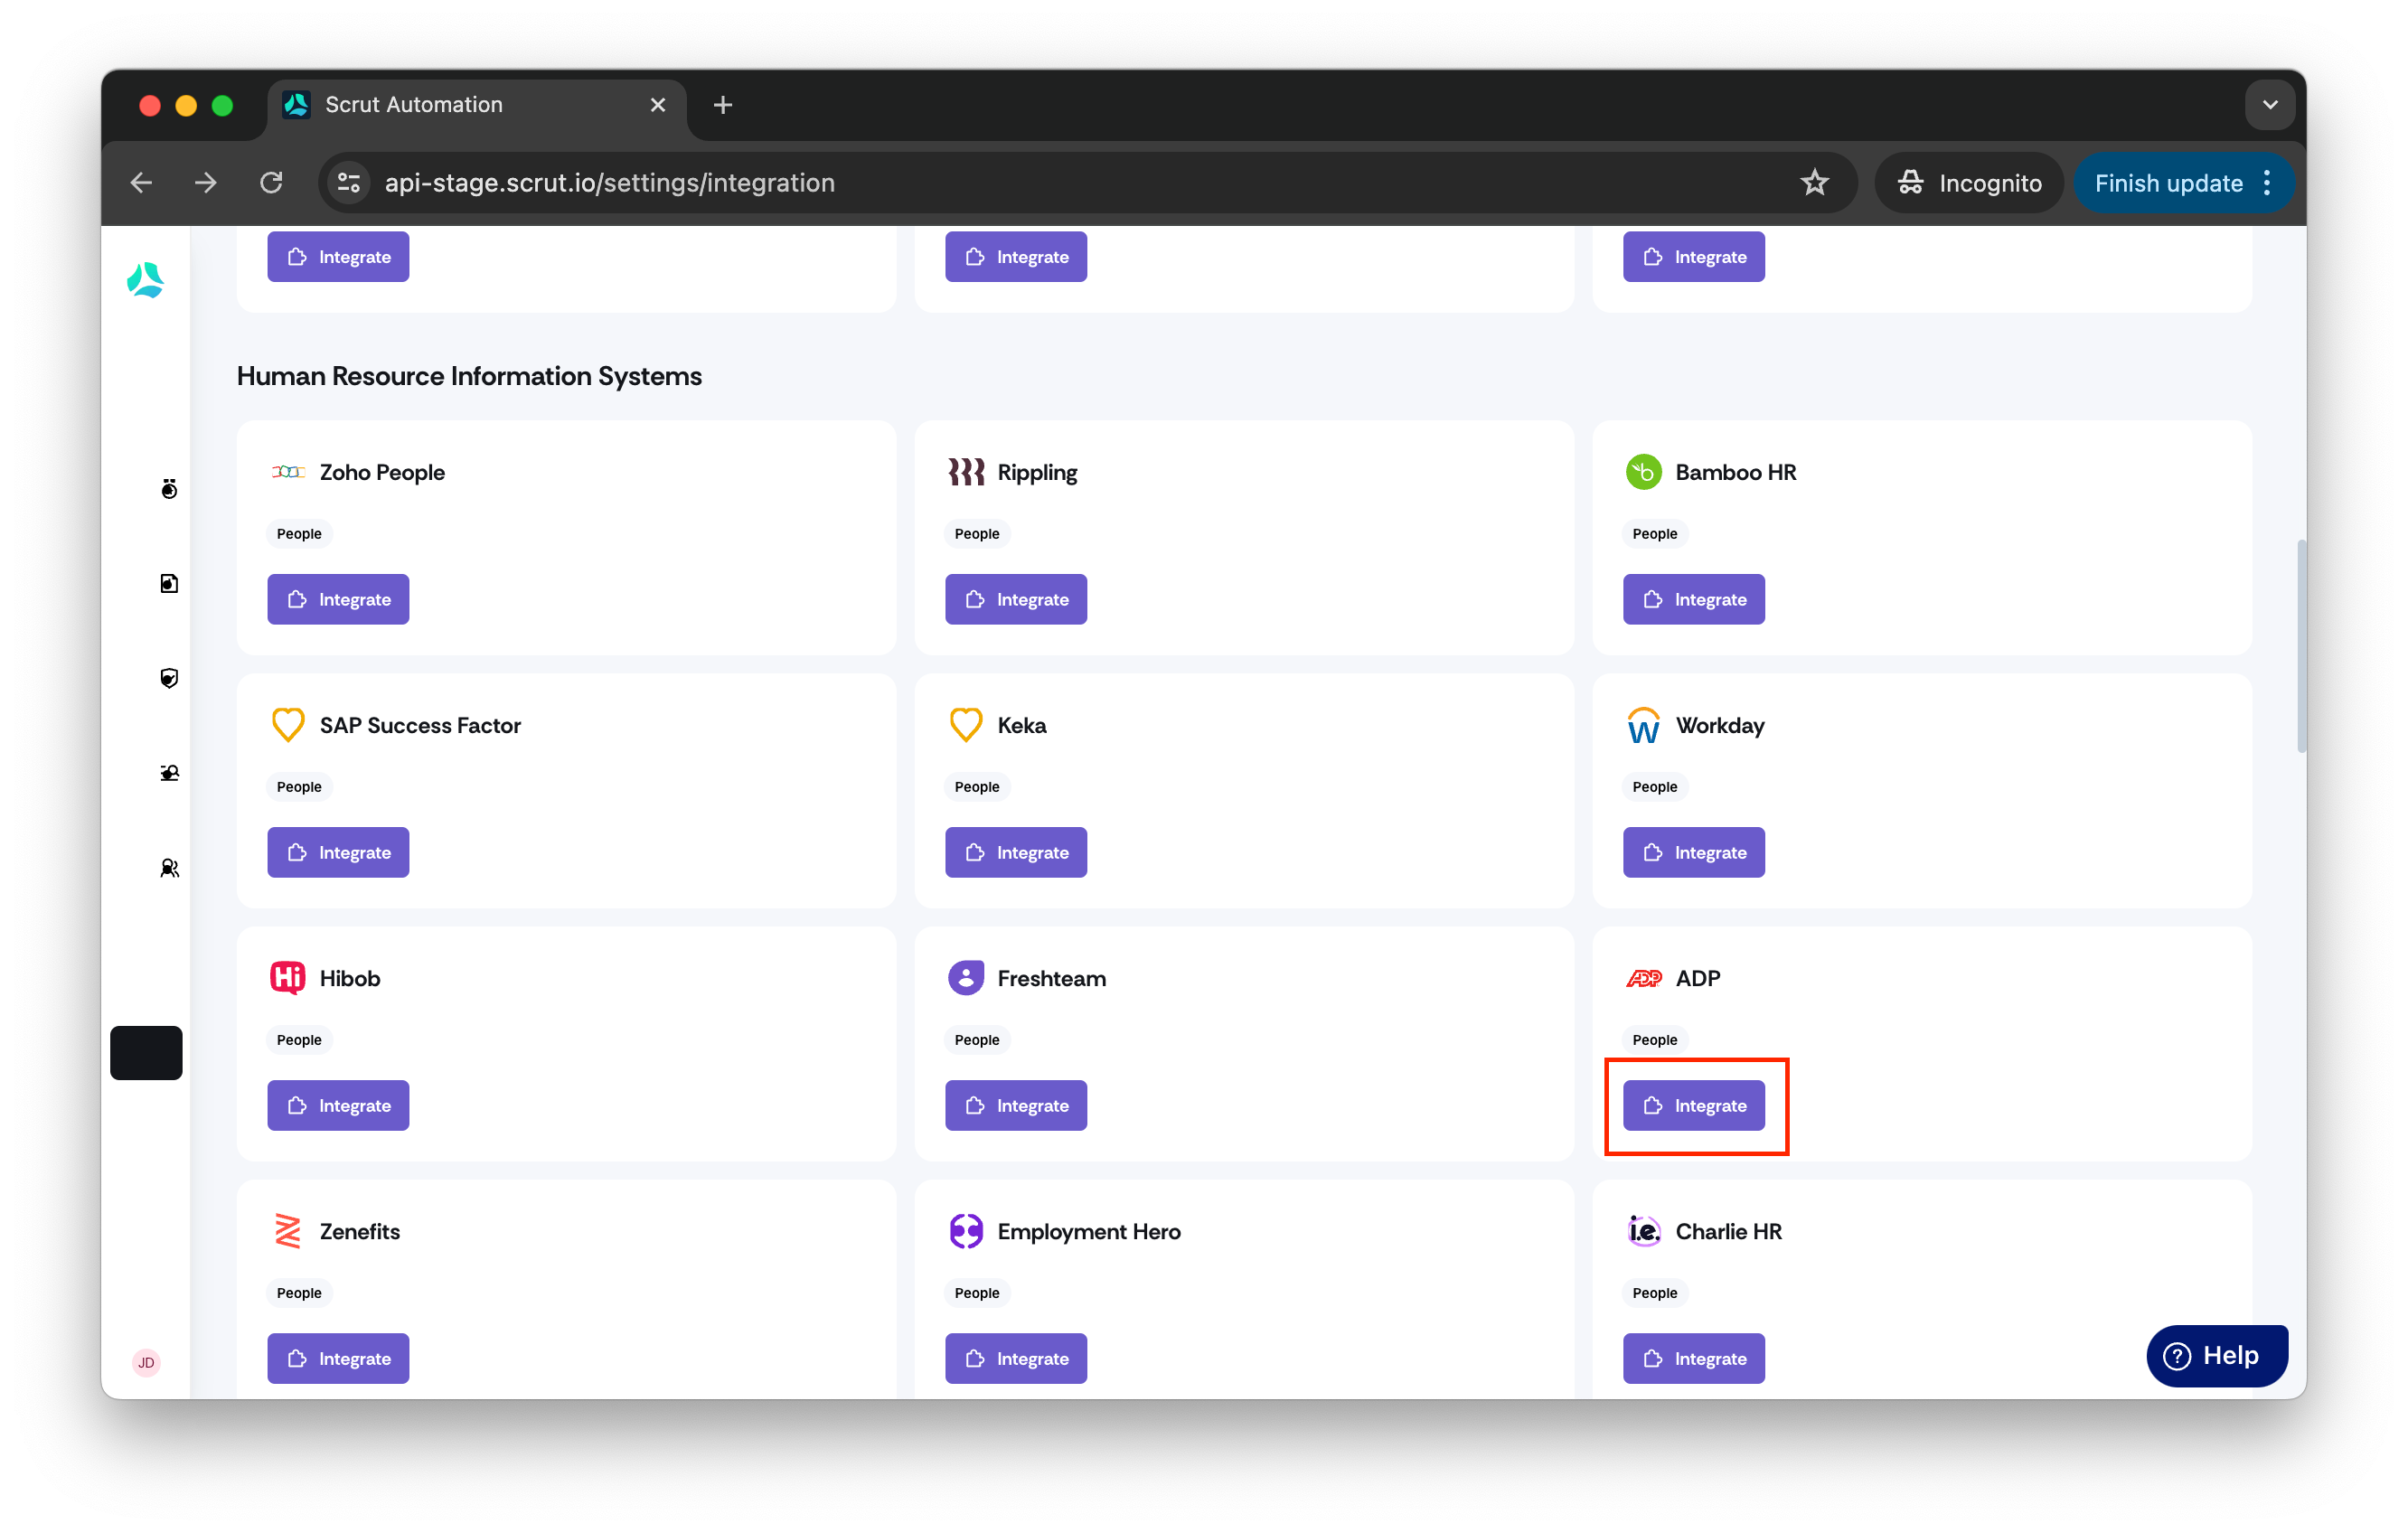Integrate ADP
This screenshot has height=1533, width=2408.
click(x=1693, y=1105)
